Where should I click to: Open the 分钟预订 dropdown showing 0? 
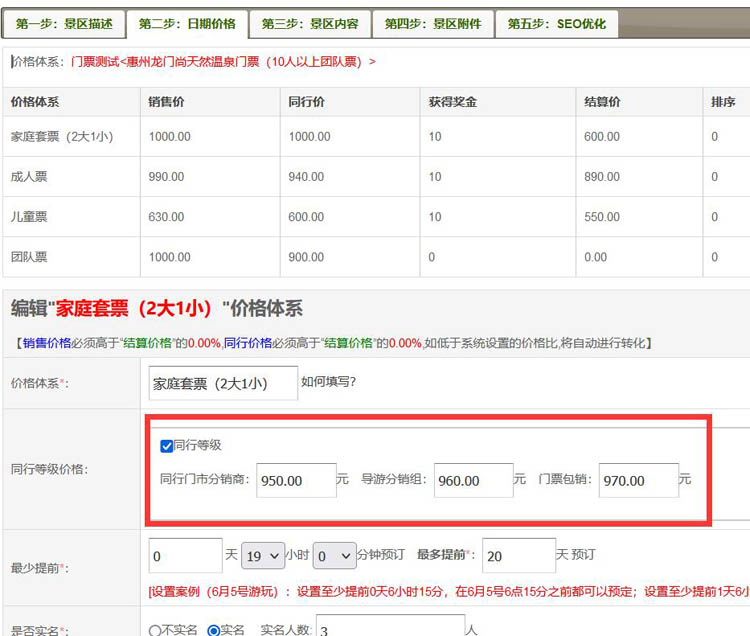pos(334,555)
